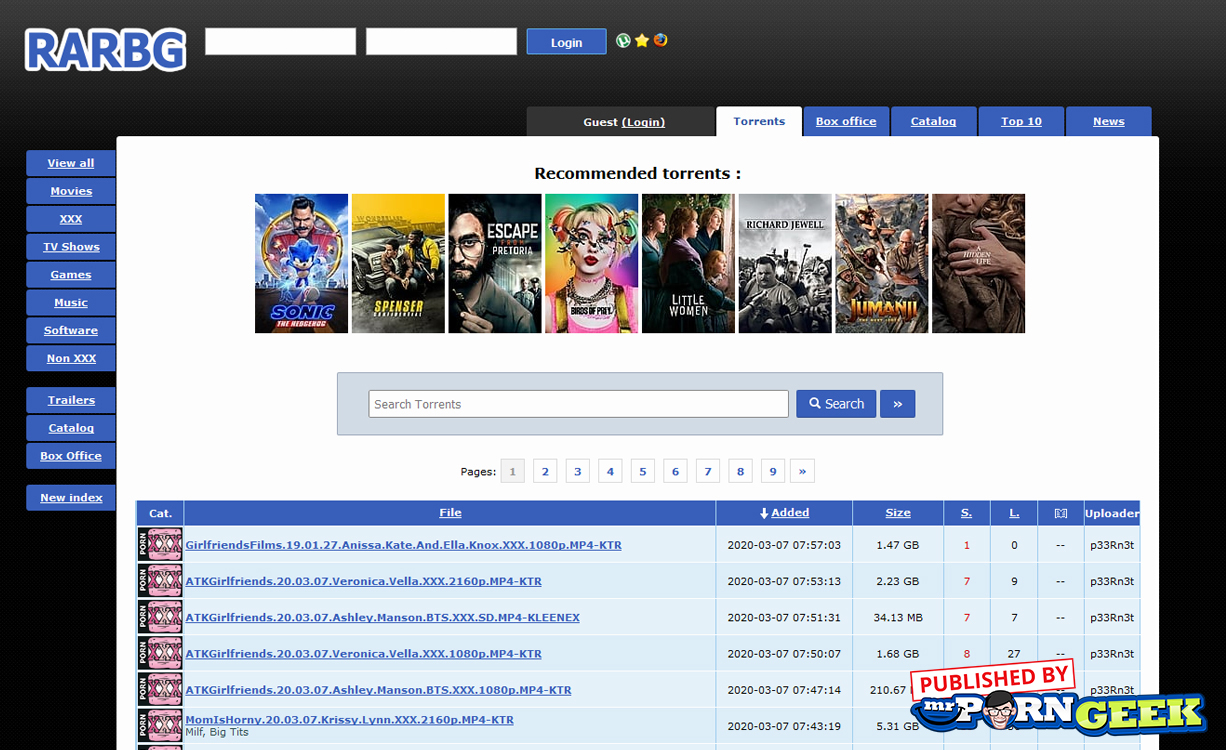
Task: Click category icon for MomIsHorny Krissy.Lynn row
Action: 160,725
